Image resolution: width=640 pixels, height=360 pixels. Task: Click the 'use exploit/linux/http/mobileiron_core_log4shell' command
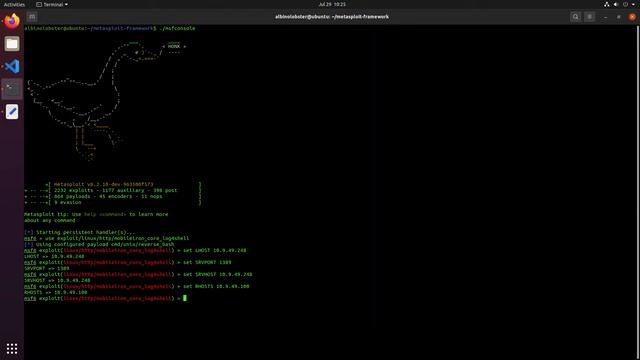tap(117, 238)
